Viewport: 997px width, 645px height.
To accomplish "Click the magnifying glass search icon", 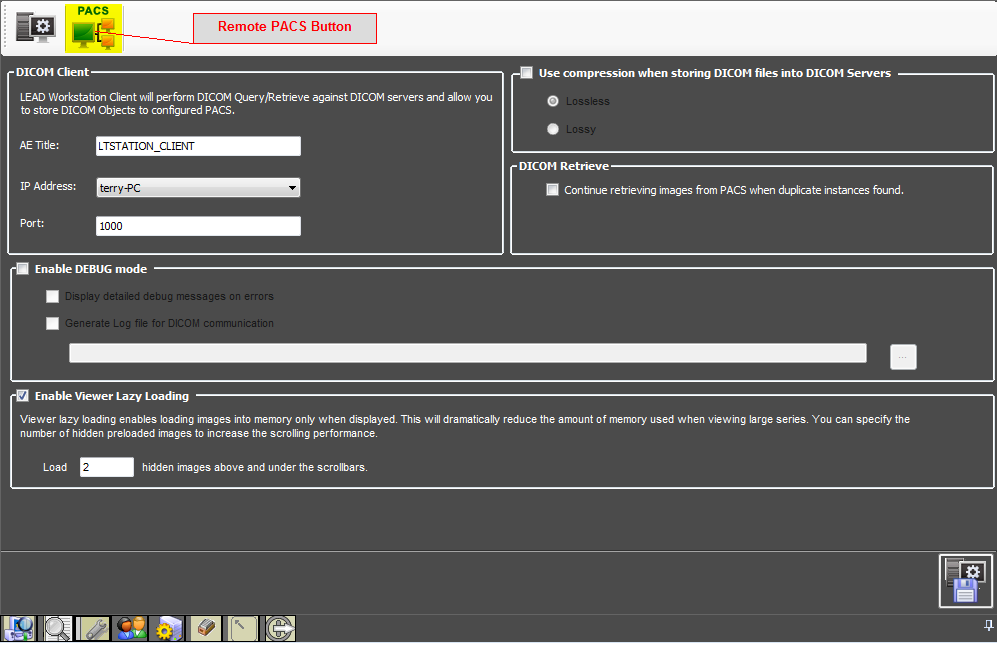I will coord(57,628).
